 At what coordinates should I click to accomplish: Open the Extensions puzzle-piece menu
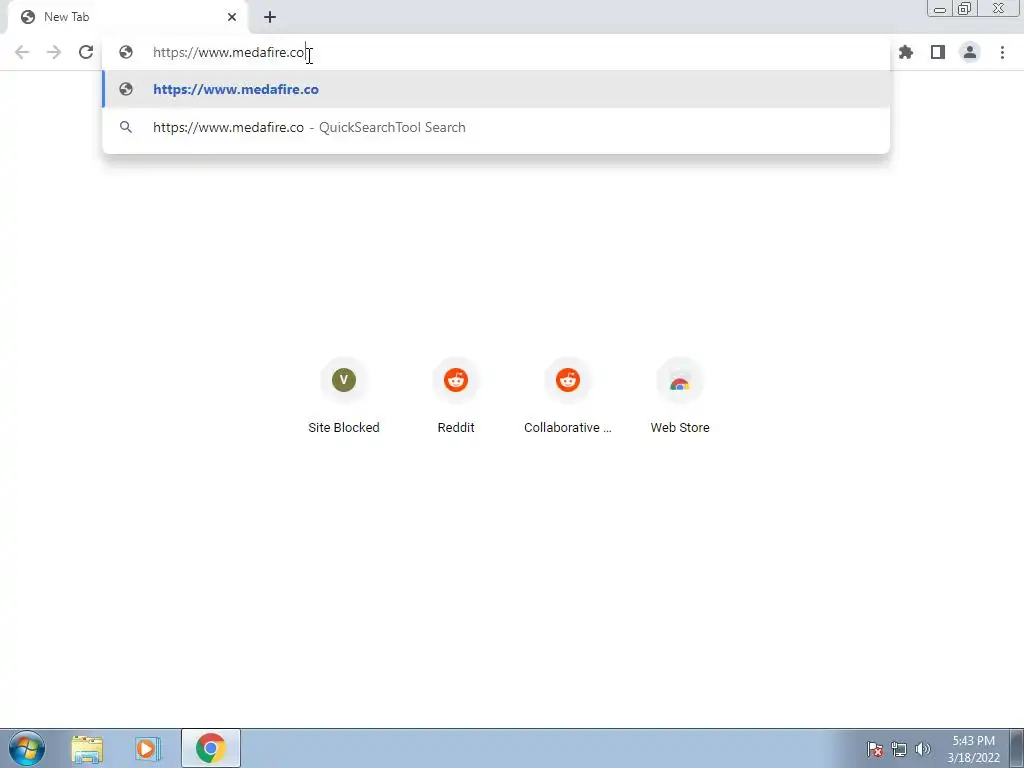tap(905, 52)
